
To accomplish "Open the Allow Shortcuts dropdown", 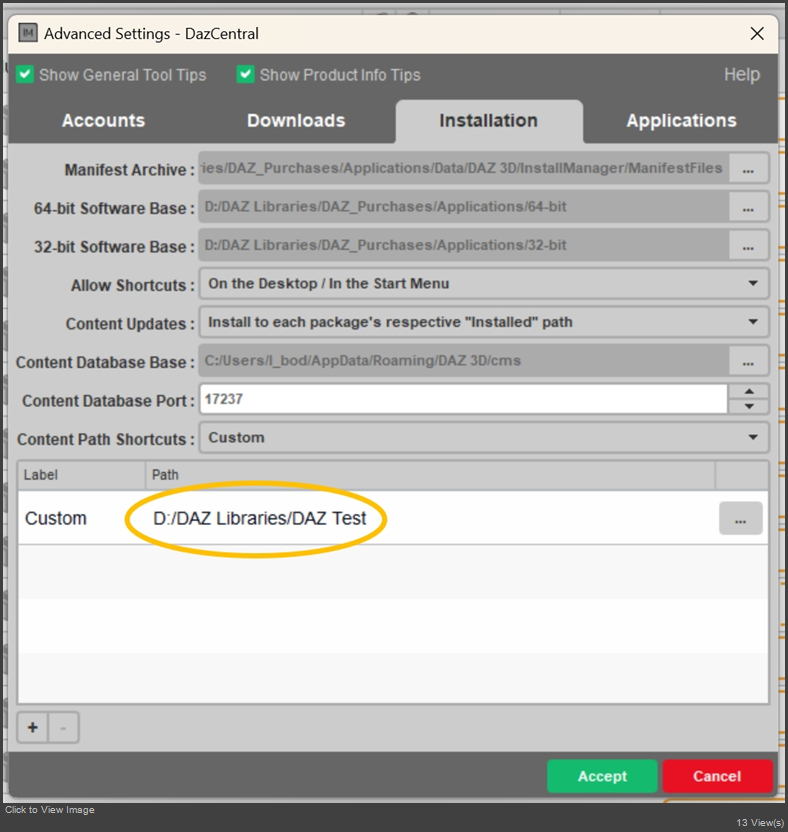I will [x=484, y=284].
